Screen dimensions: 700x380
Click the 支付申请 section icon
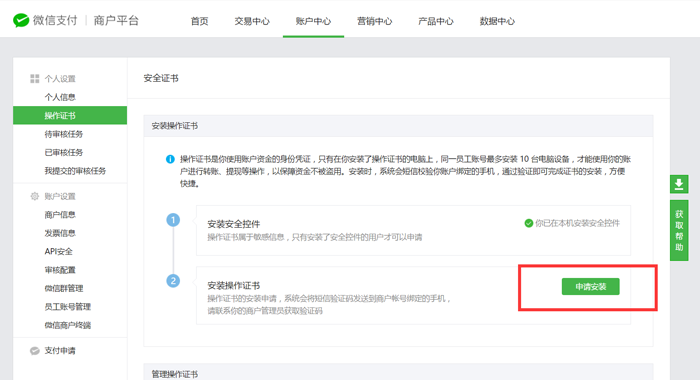point(34,351)
